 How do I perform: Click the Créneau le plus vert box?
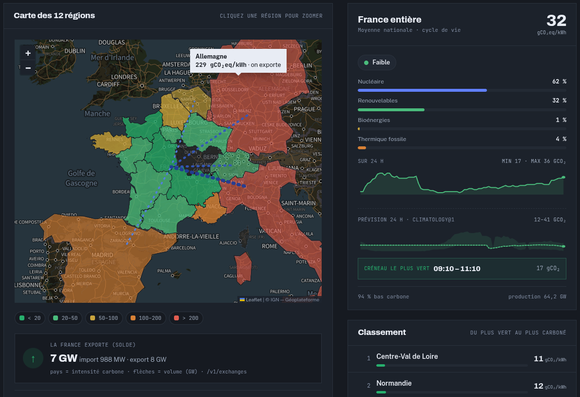click(462, 269)
